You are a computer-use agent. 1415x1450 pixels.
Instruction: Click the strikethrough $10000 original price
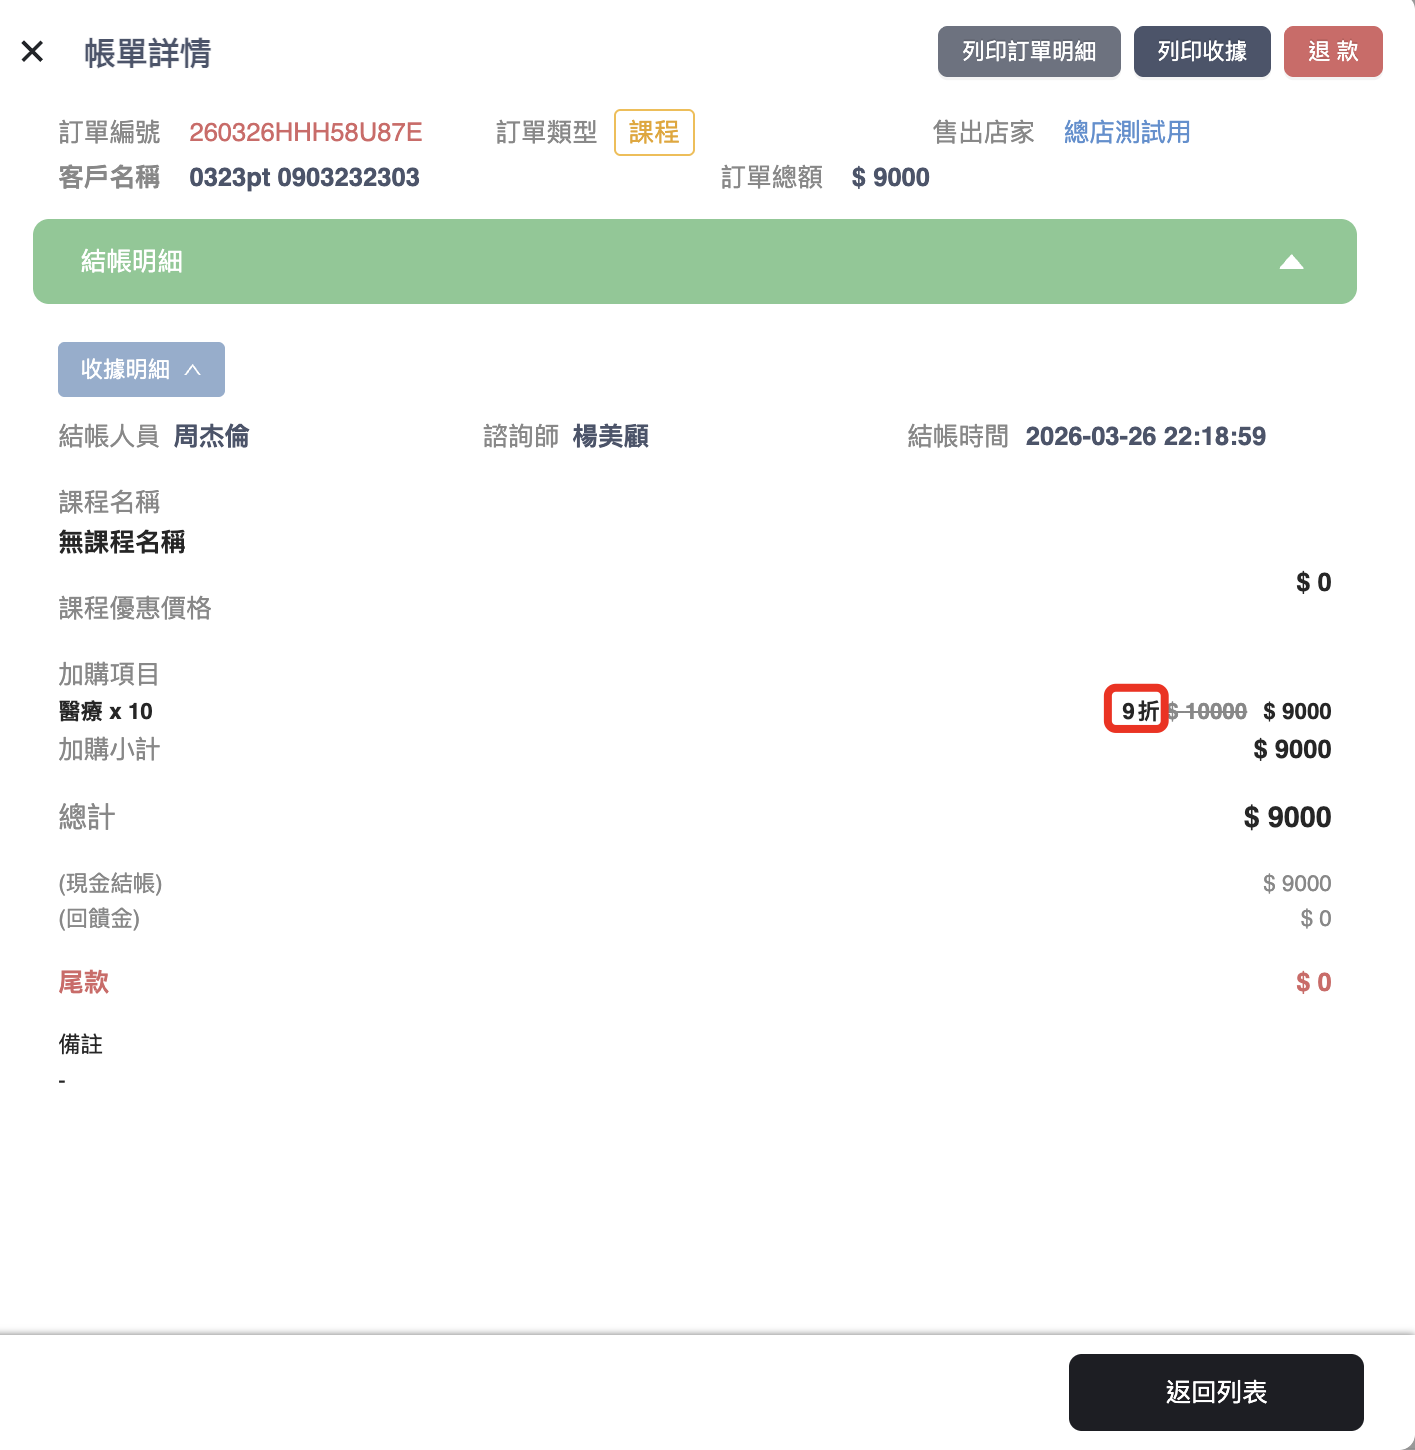[1208, 711]
